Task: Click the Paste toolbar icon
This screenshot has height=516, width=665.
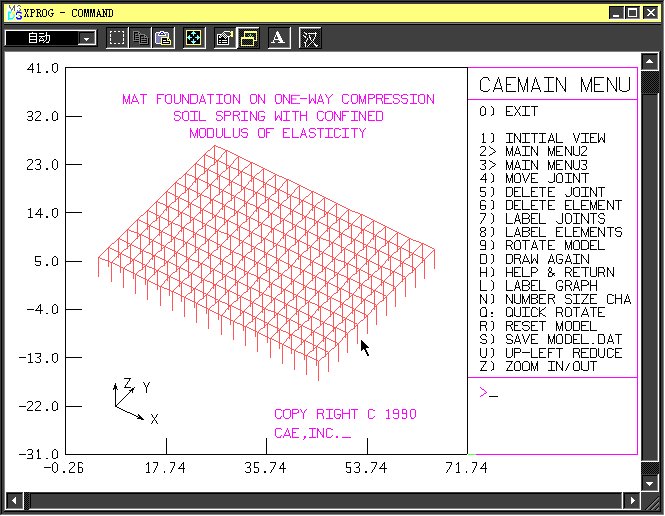Action: point(163,38)
